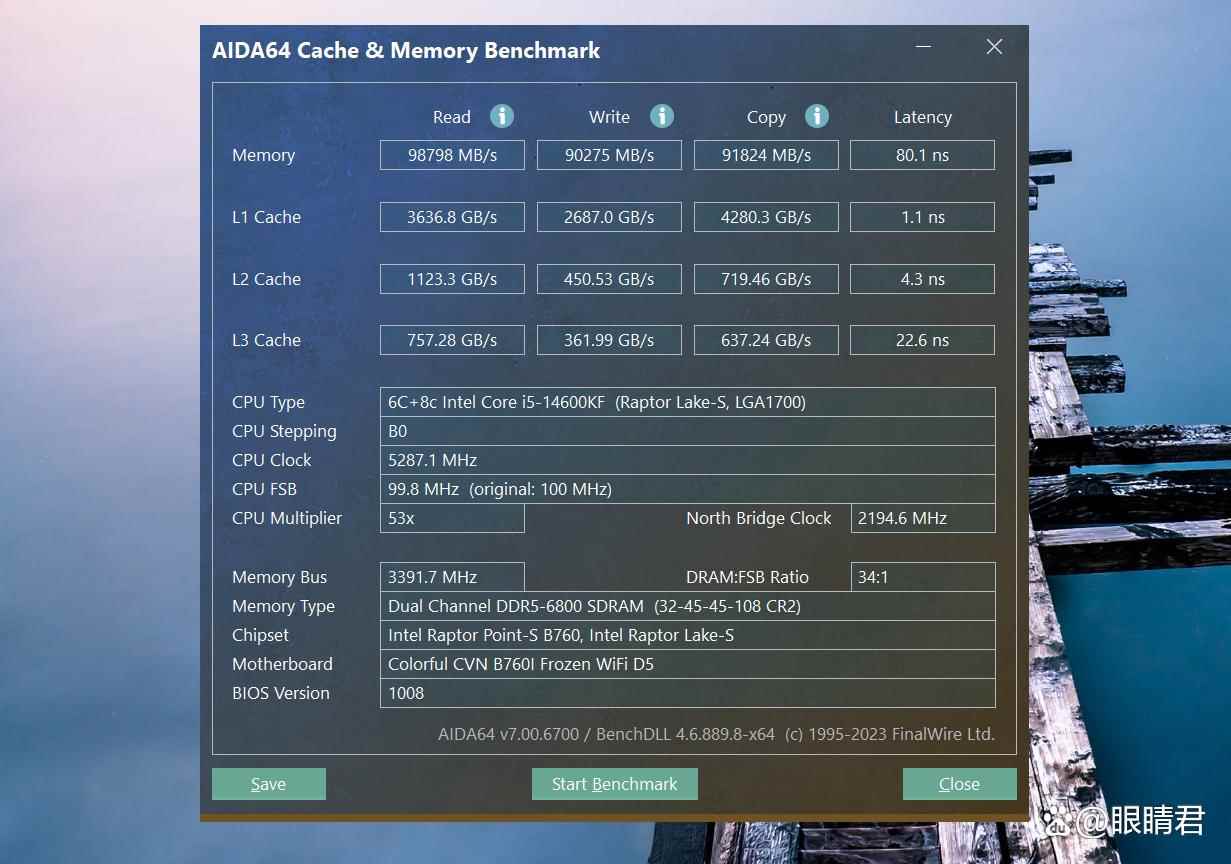Screen dimensions: 1231x864
Task: Click the Copy info icon
Action: (x=817, y=116)
